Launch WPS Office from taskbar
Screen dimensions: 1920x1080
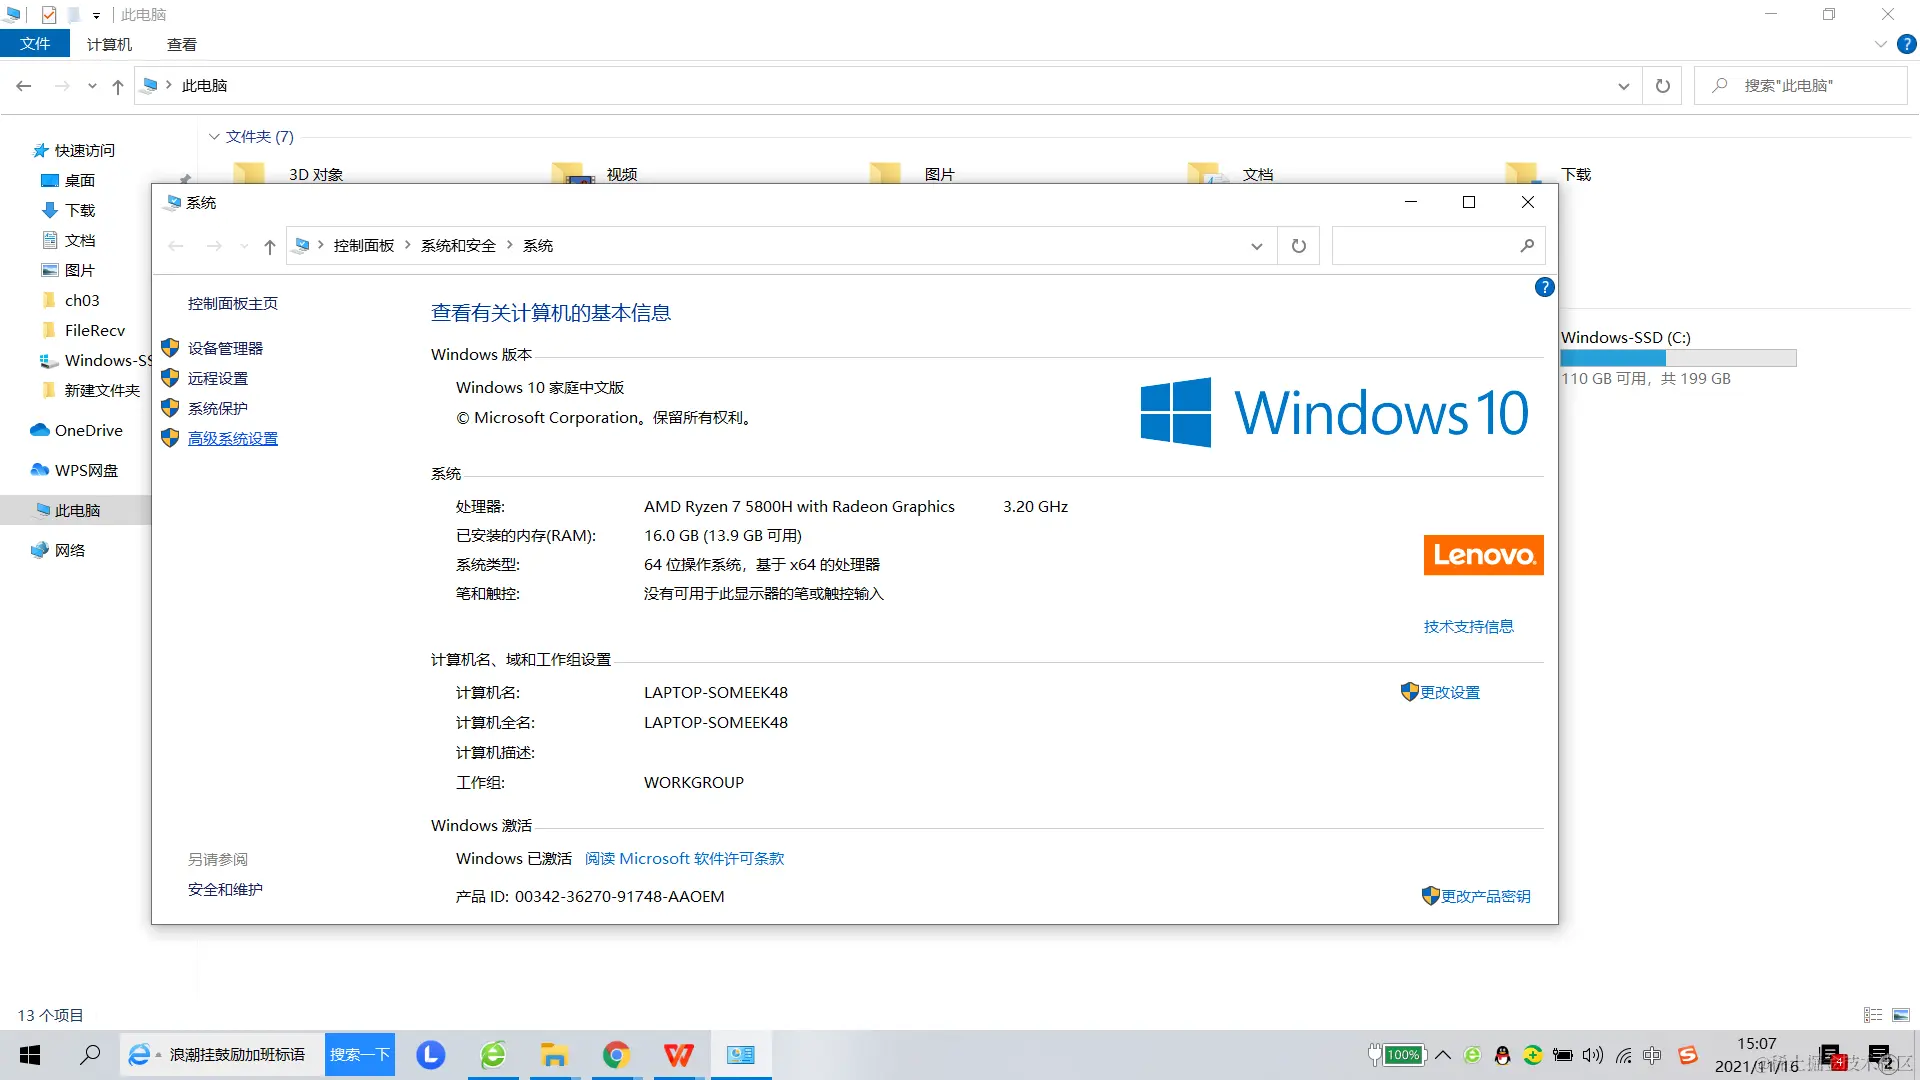(x=678, y=1055)
